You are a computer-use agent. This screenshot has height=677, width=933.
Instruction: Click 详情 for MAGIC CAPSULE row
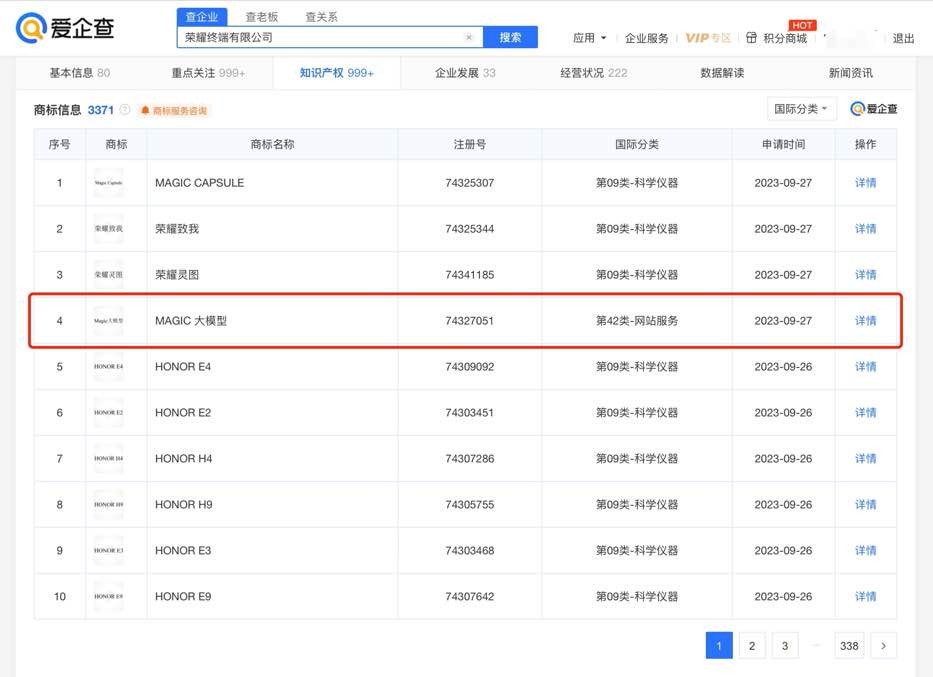click(866, 183)
